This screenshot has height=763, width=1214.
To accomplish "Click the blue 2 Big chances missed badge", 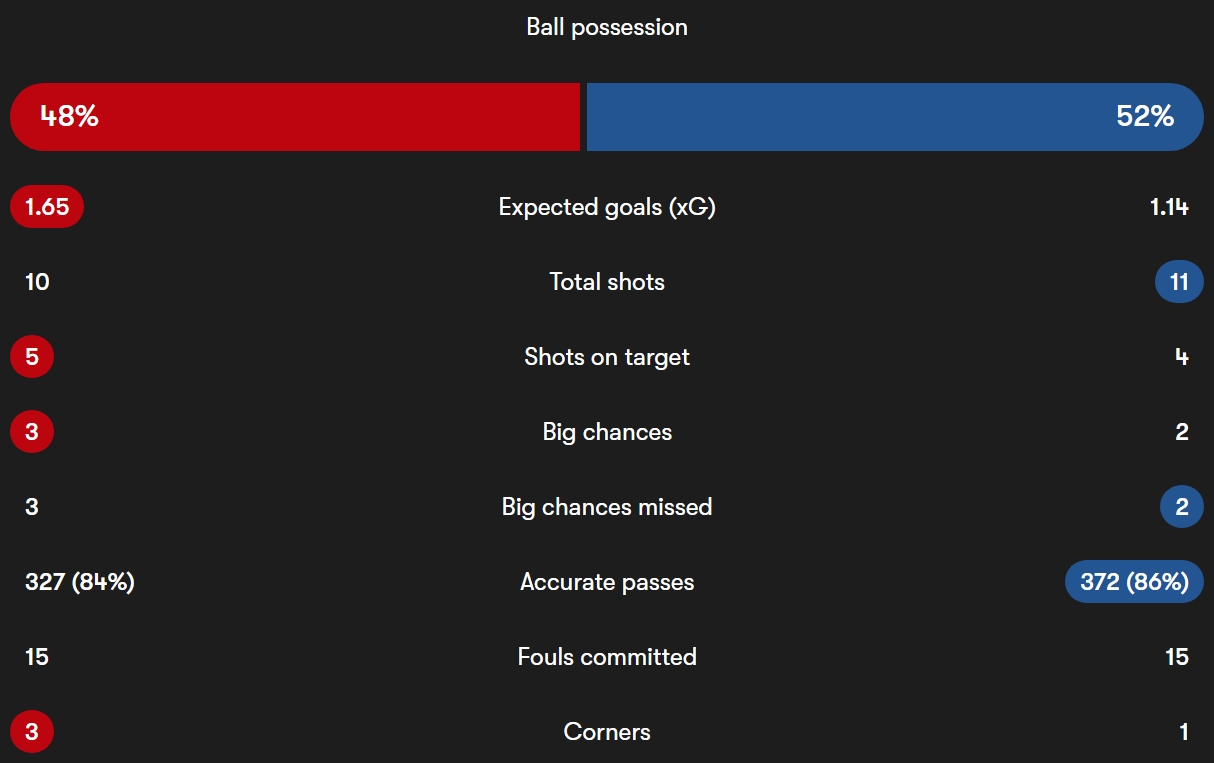I will [x=1182, y=507].
